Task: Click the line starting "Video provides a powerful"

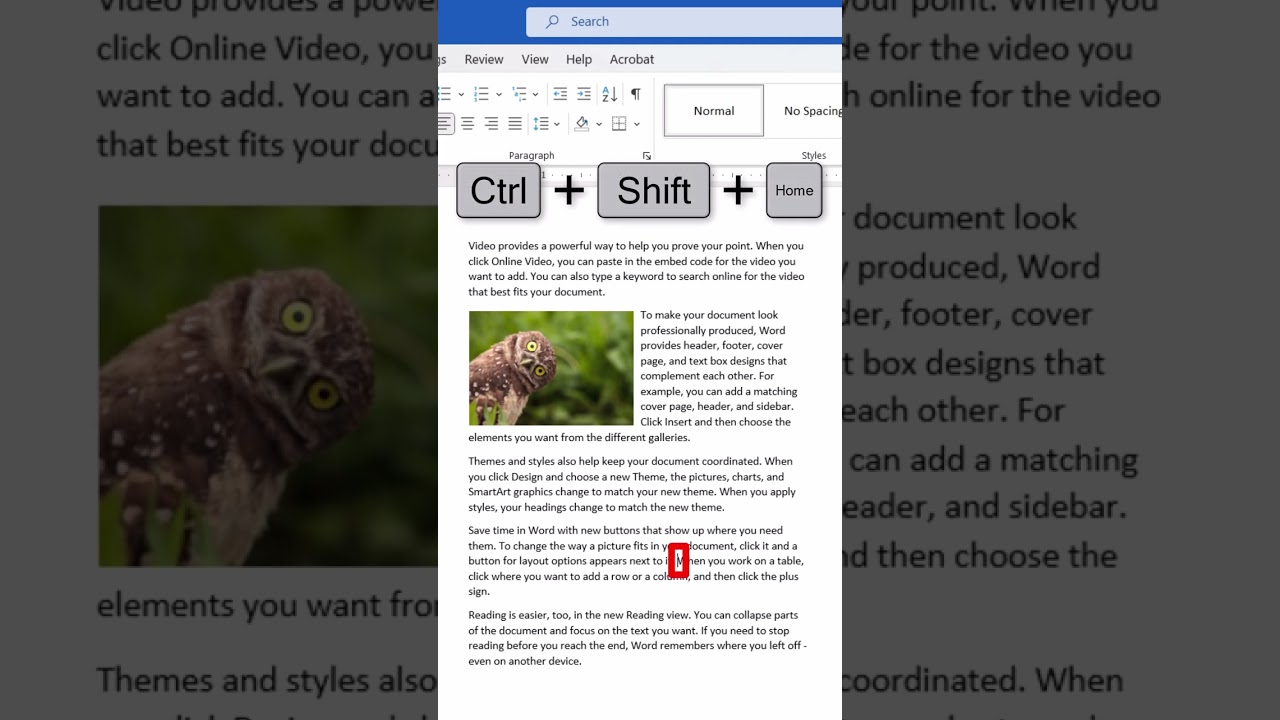Action: coord(636,246)
